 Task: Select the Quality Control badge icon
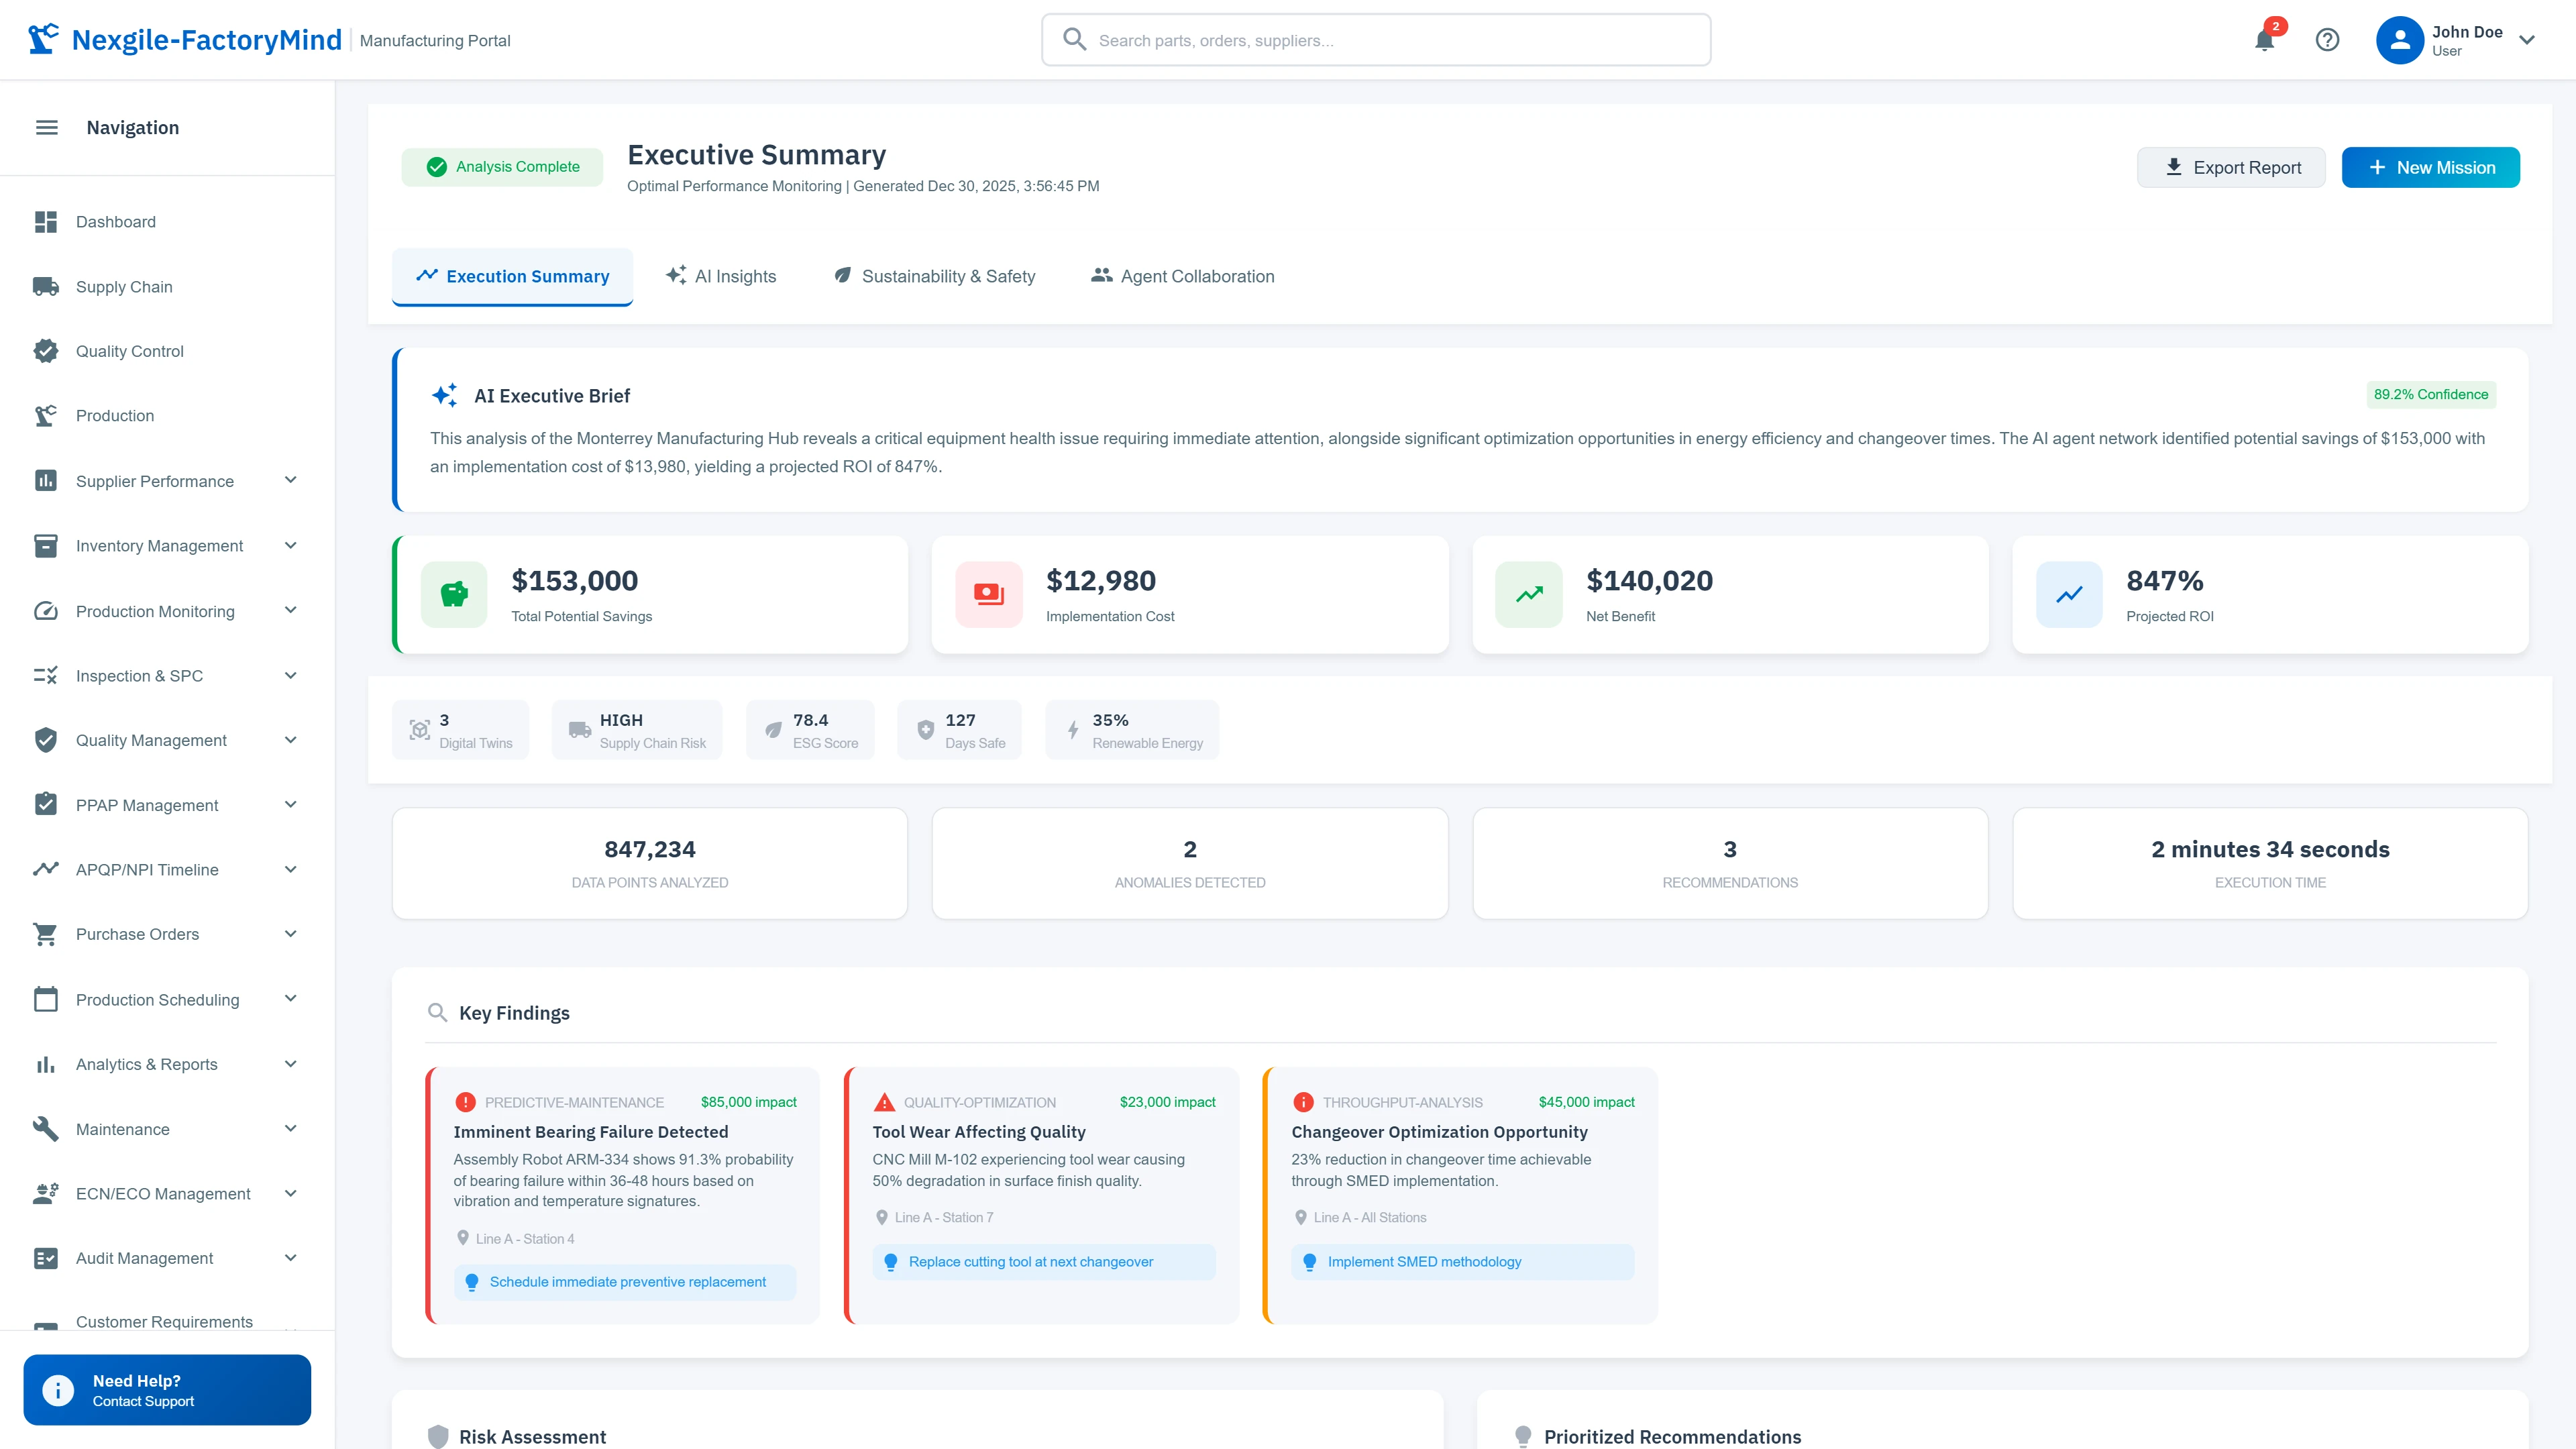click(46, 351)
